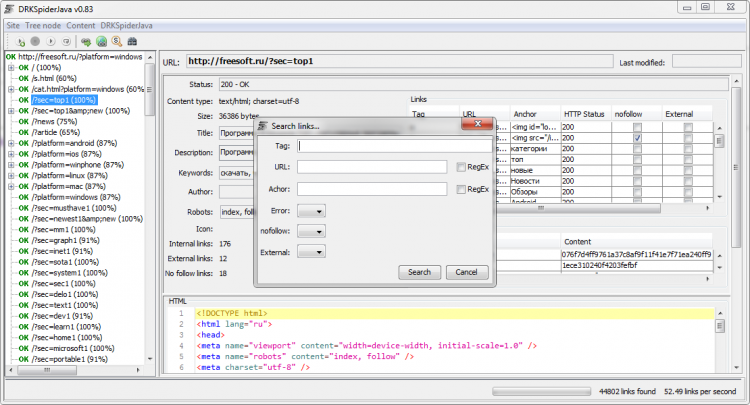Click the binoculars find toolbar icon

132,41
